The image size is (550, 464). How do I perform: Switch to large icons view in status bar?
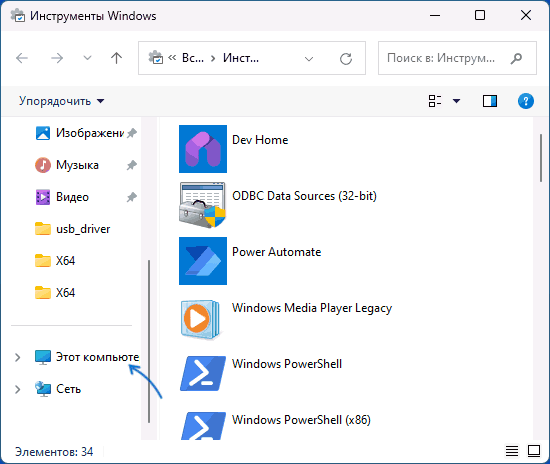click(x=534, y=451)
